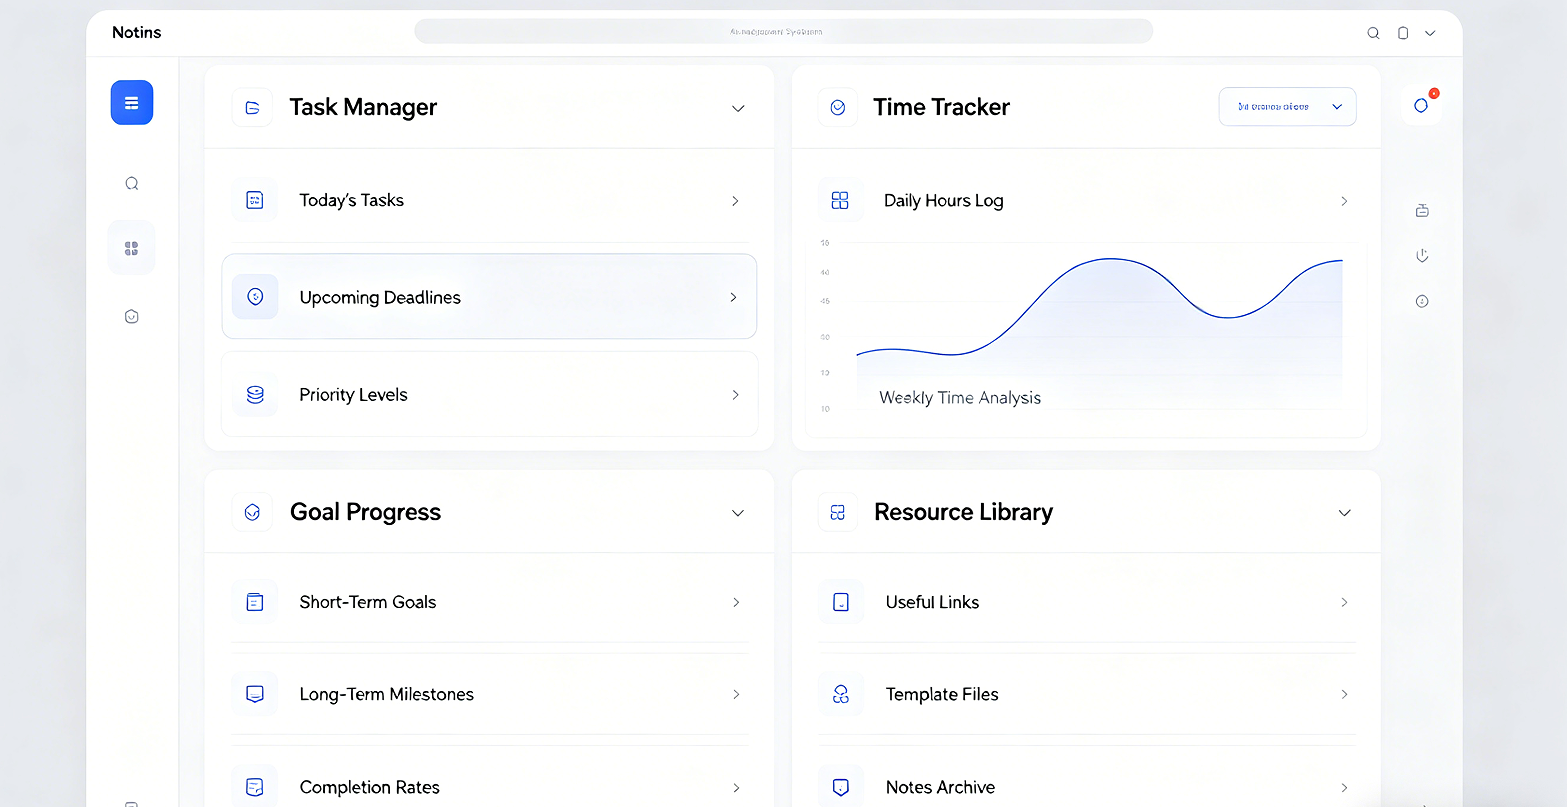The image size is (1567, 807).
Task: Collapse the Task Manager panel
Action: click(x=738, y=108)
